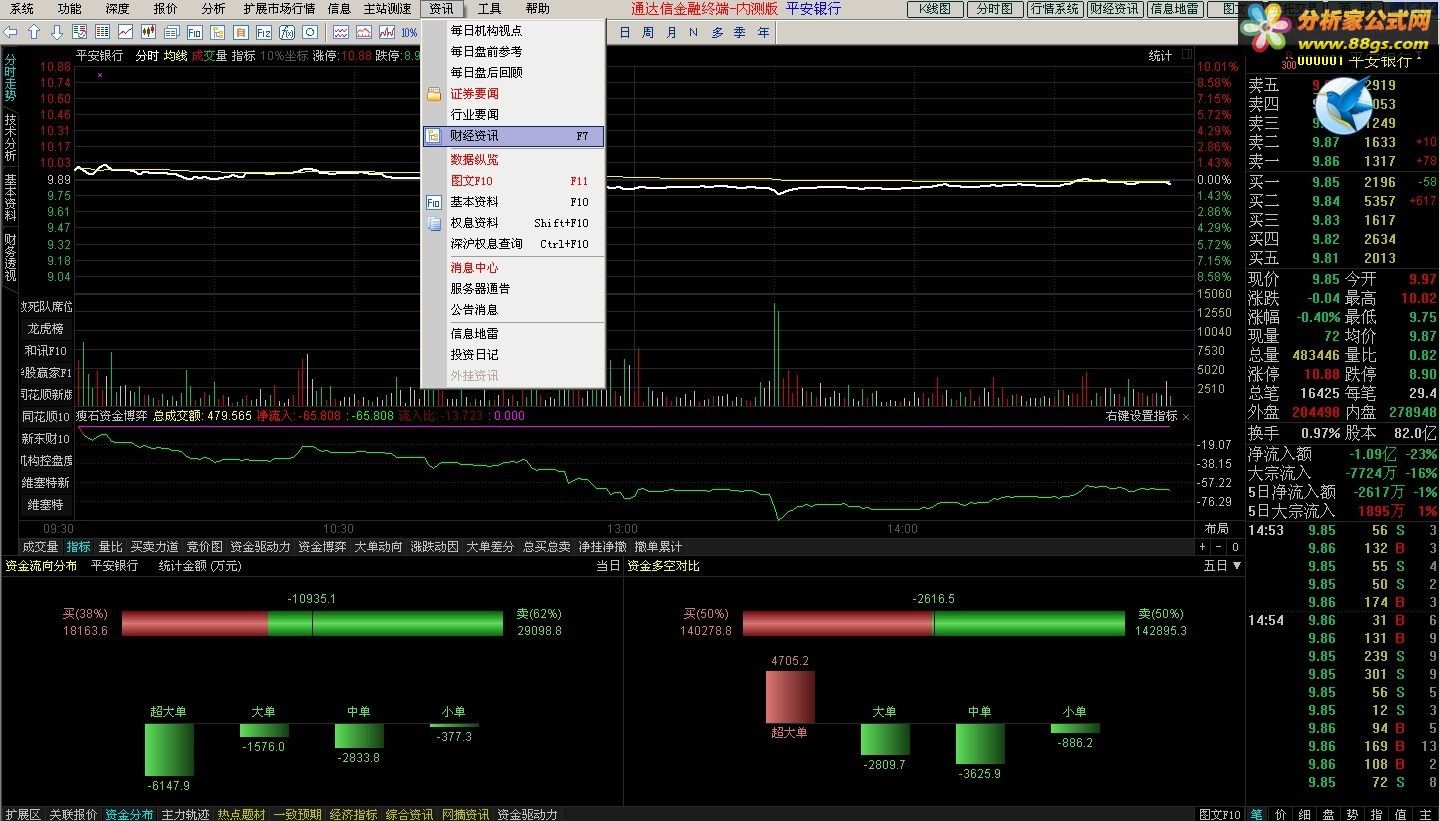Image resolution: width=1440 pixels, height=821 pixels.
Task: Open the 功能 menu
Action: 69,9
